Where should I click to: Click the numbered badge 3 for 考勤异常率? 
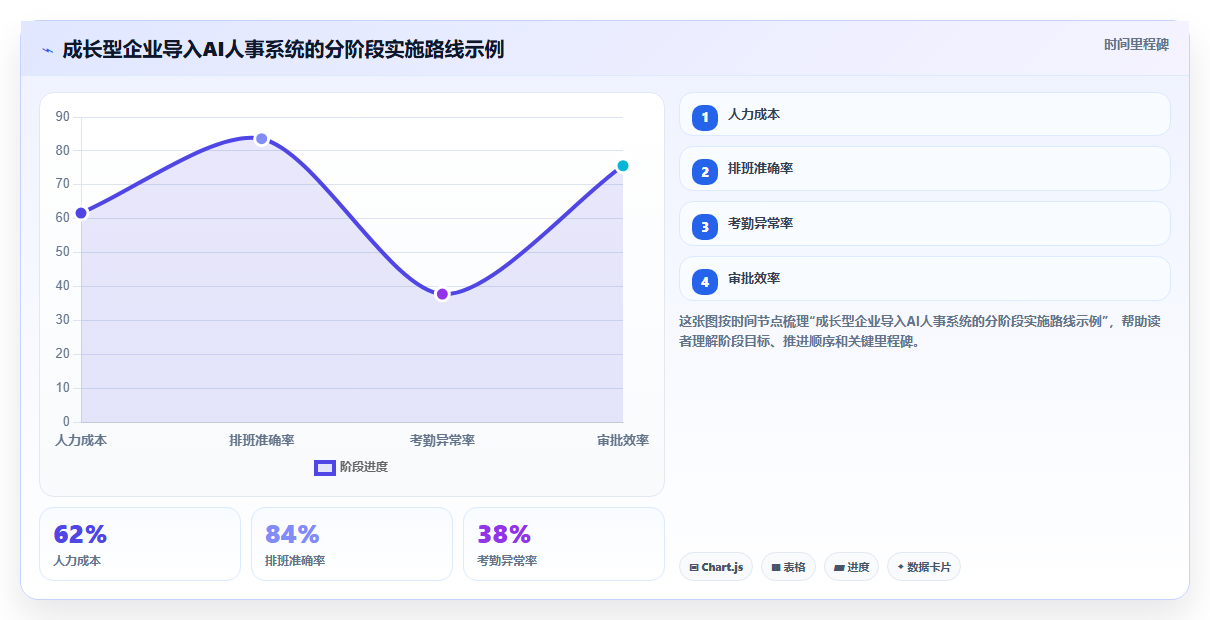[x=705, y=227]
